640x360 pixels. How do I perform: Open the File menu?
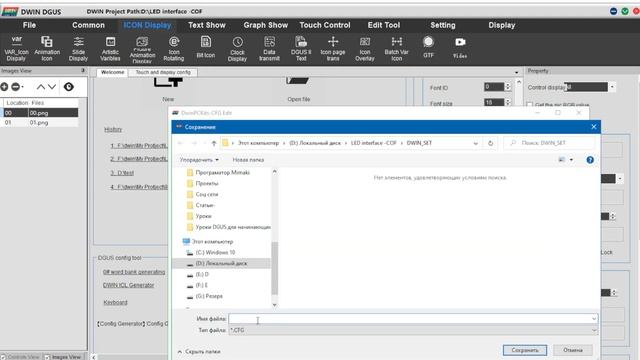tap(29, 25)
